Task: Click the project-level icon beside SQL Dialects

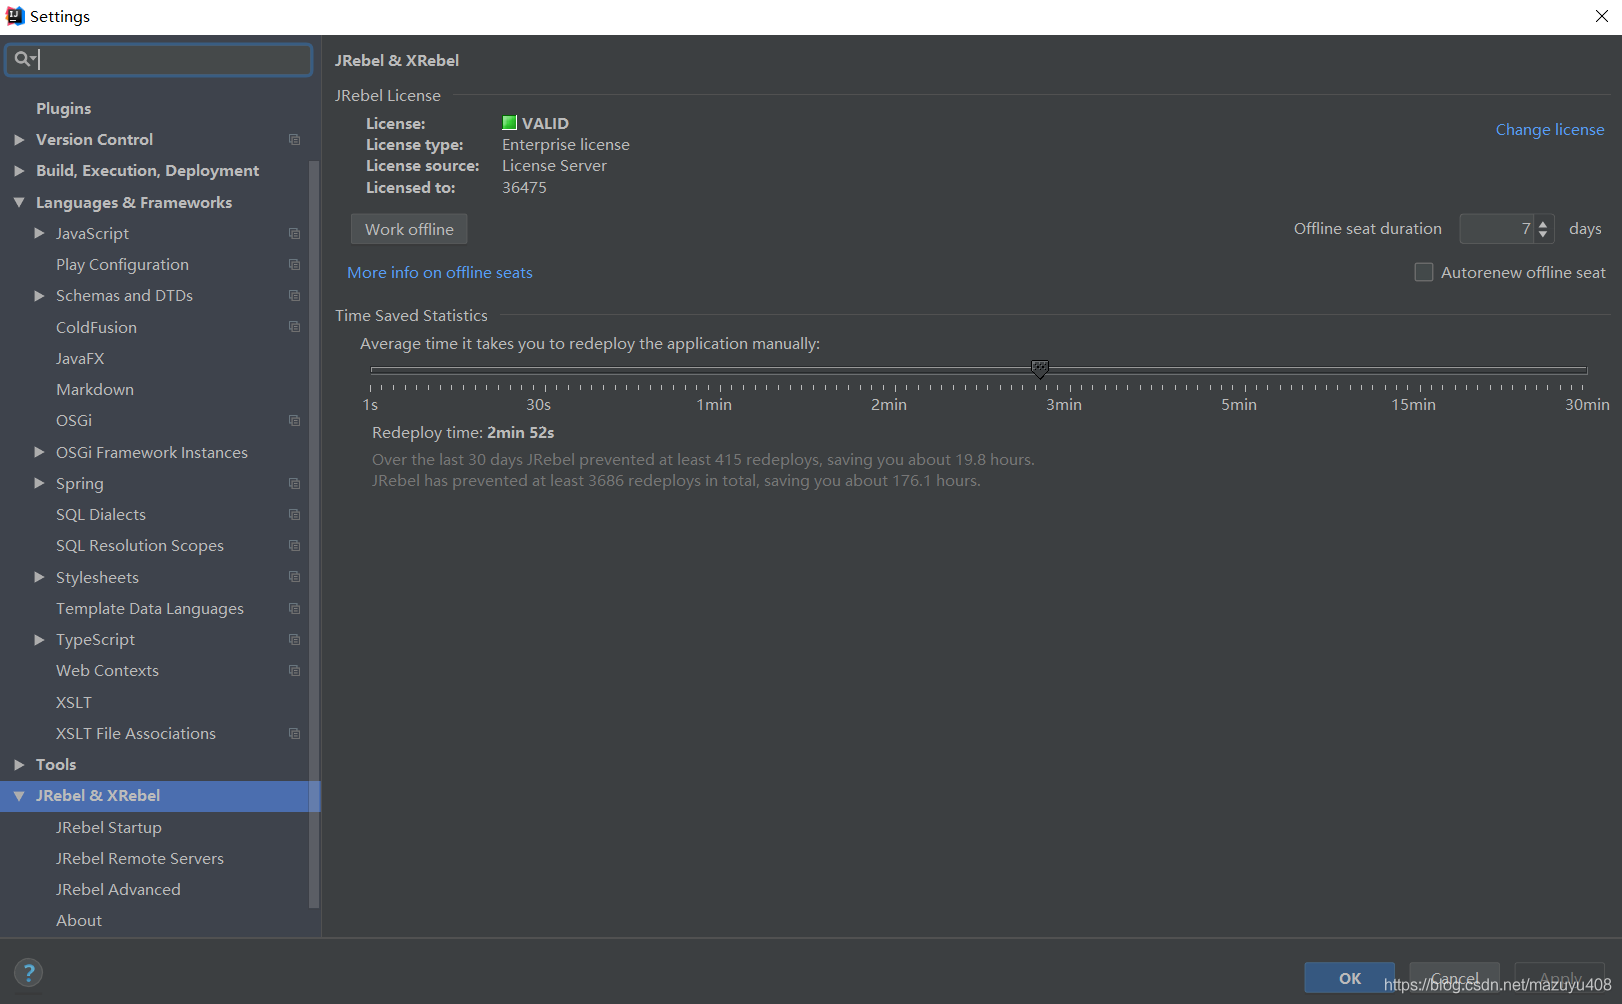Action: coord(294,515)
